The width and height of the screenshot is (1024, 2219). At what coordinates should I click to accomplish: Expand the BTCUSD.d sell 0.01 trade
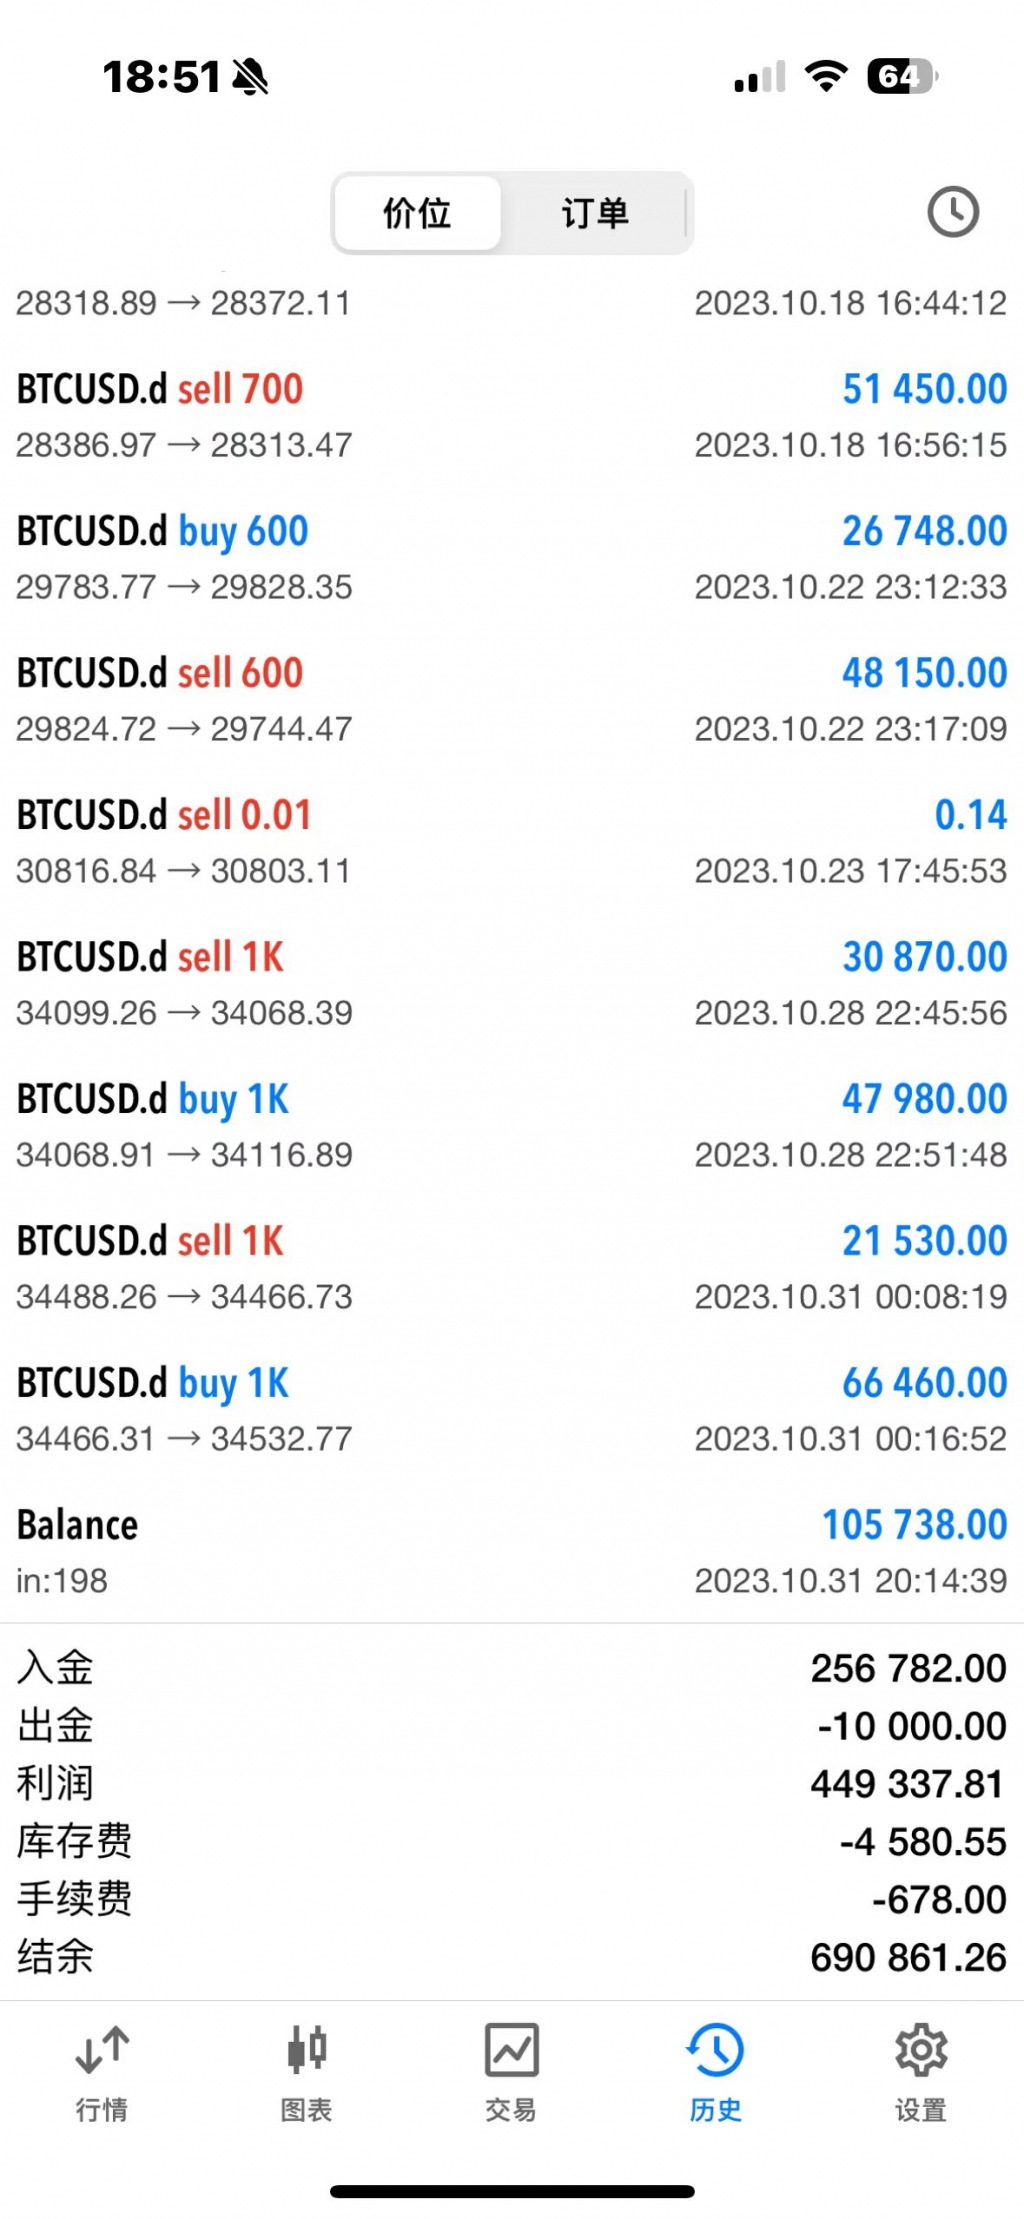click(x=511, y=842)
